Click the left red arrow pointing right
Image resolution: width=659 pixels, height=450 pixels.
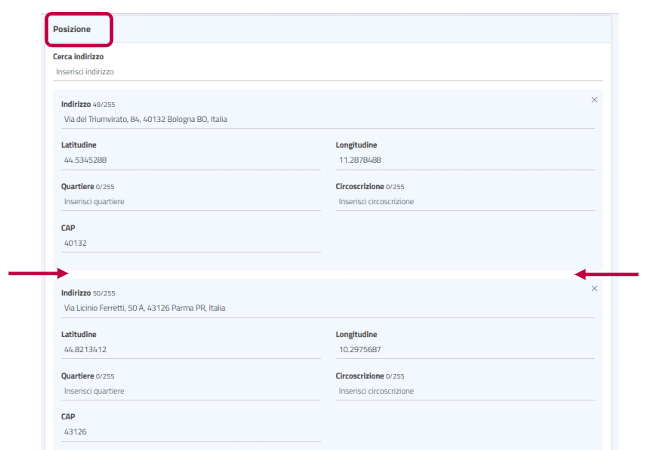(37, 274)
